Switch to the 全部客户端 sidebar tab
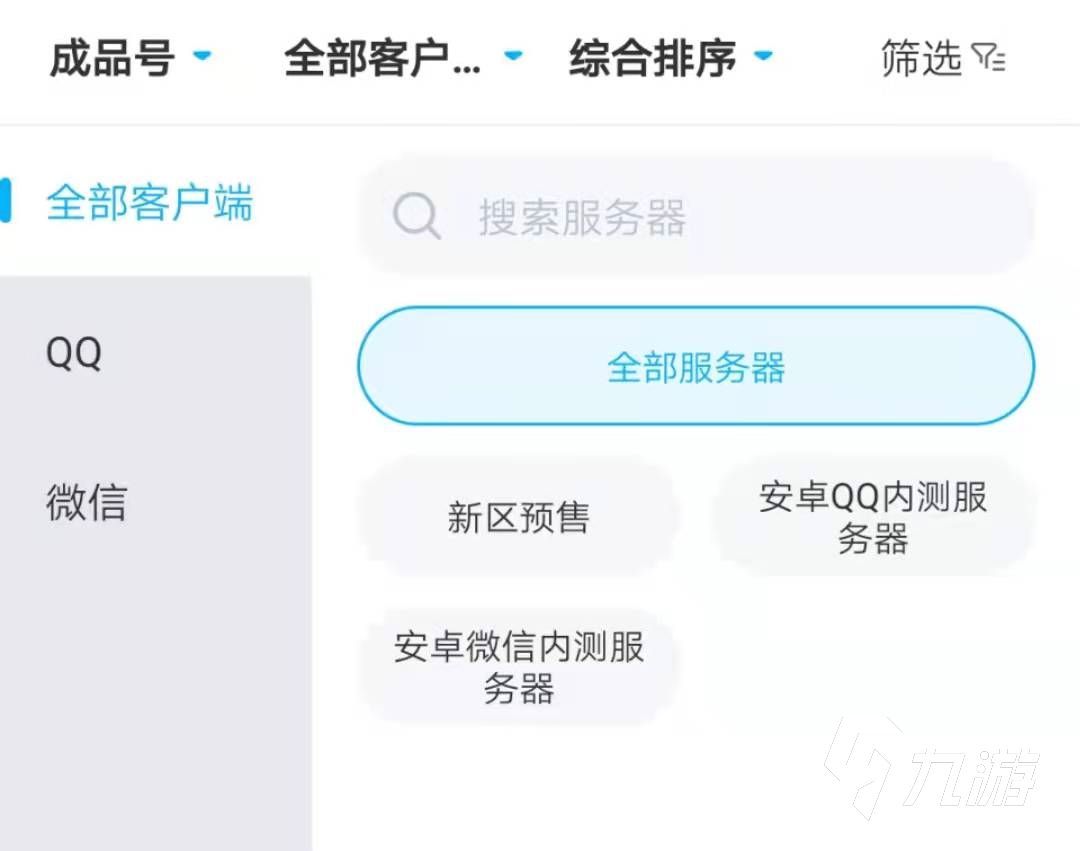 150,203
